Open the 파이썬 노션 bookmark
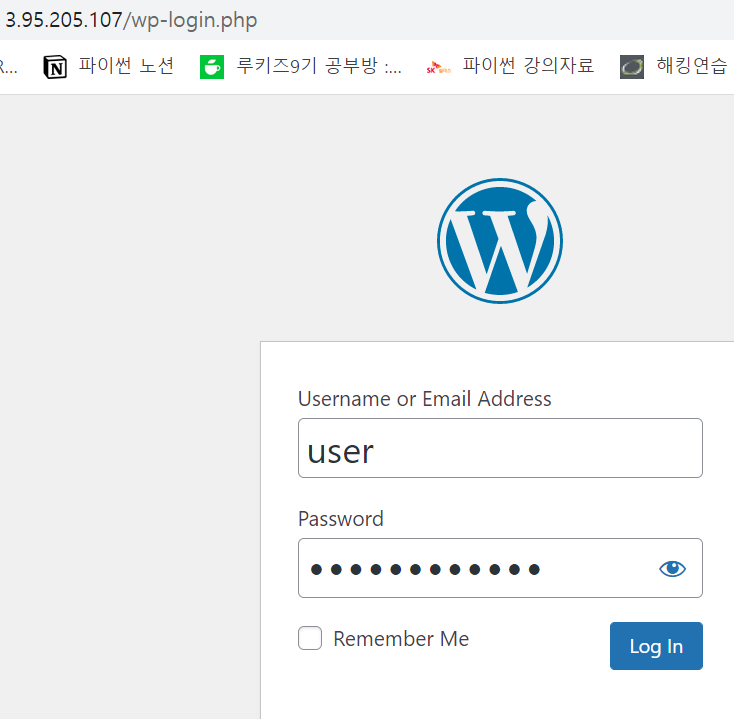The height and width of the screenshot is (719, 734). (109, 66)
